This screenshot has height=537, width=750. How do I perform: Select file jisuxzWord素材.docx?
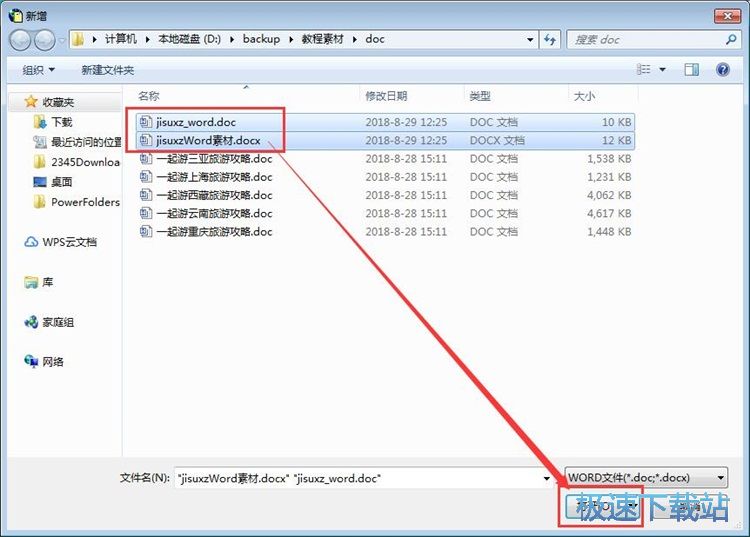coord(386,140)
